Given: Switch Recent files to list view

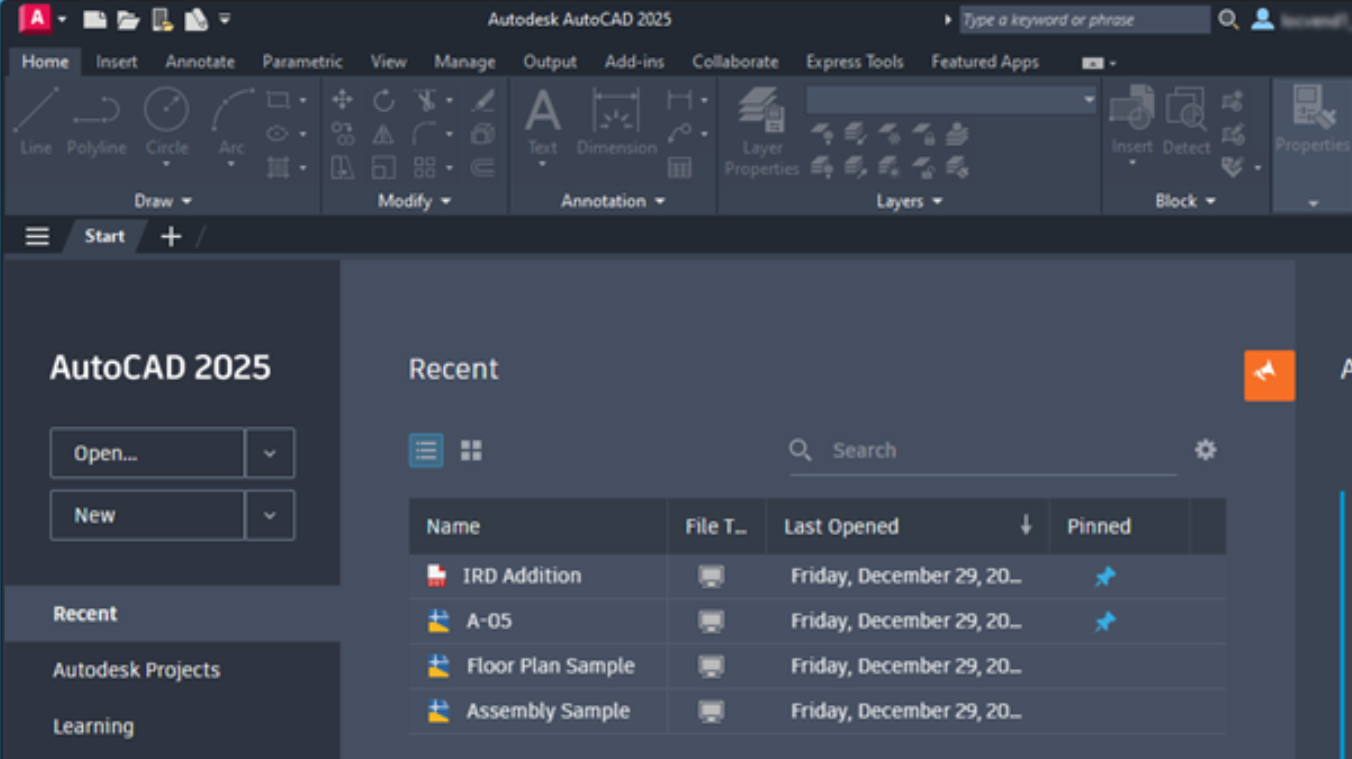Looking at the screenshot, I should click(426, 450).
